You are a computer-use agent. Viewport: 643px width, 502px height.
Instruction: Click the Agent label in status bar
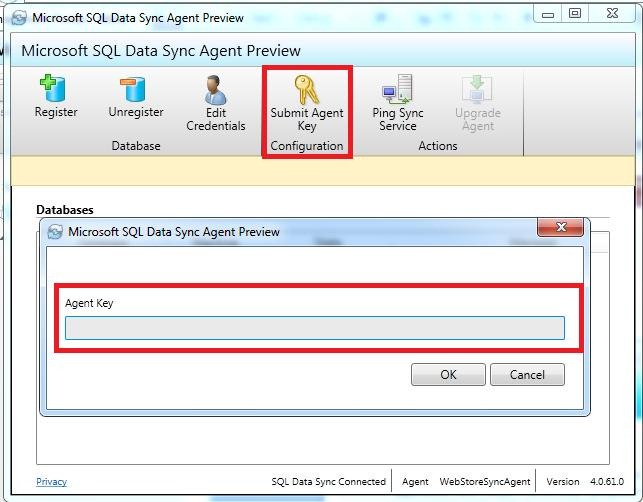click(x=415, y=481)
